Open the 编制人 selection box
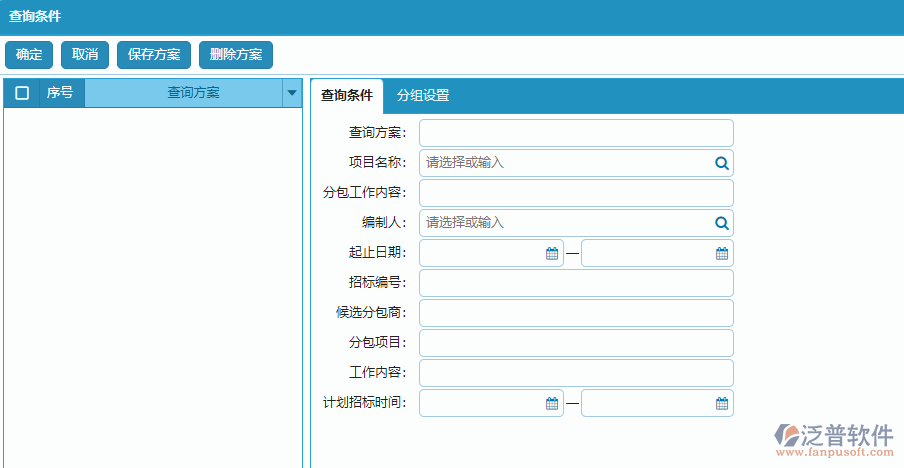 click(x=565, y=223)
